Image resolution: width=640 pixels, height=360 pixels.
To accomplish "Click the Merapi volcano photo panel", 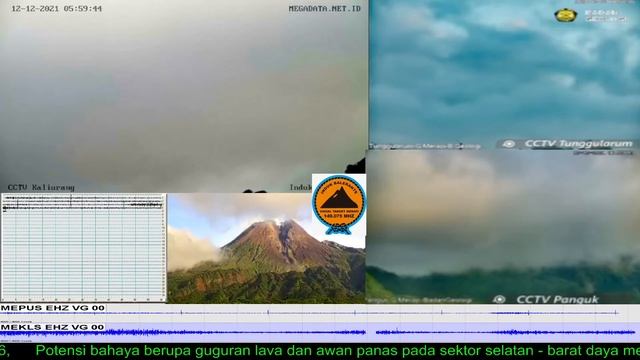I will 266,248.
